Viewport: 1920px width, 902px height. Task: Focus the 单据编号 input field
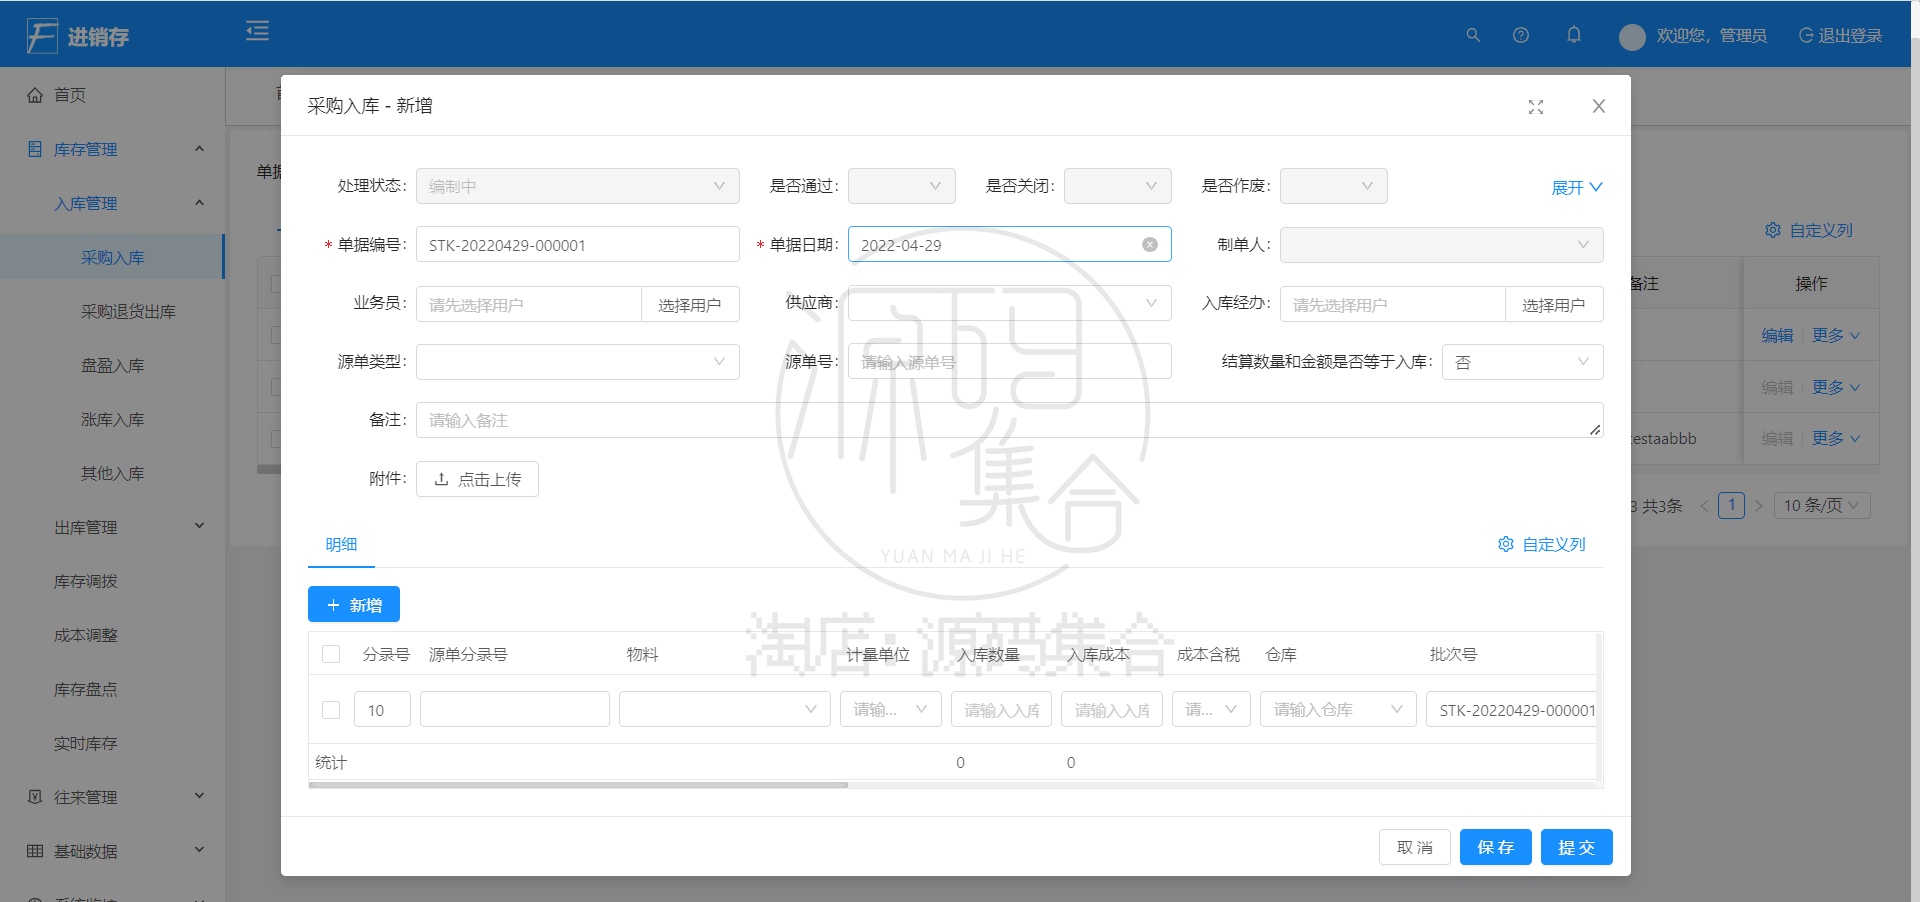(x=578, y=245)
